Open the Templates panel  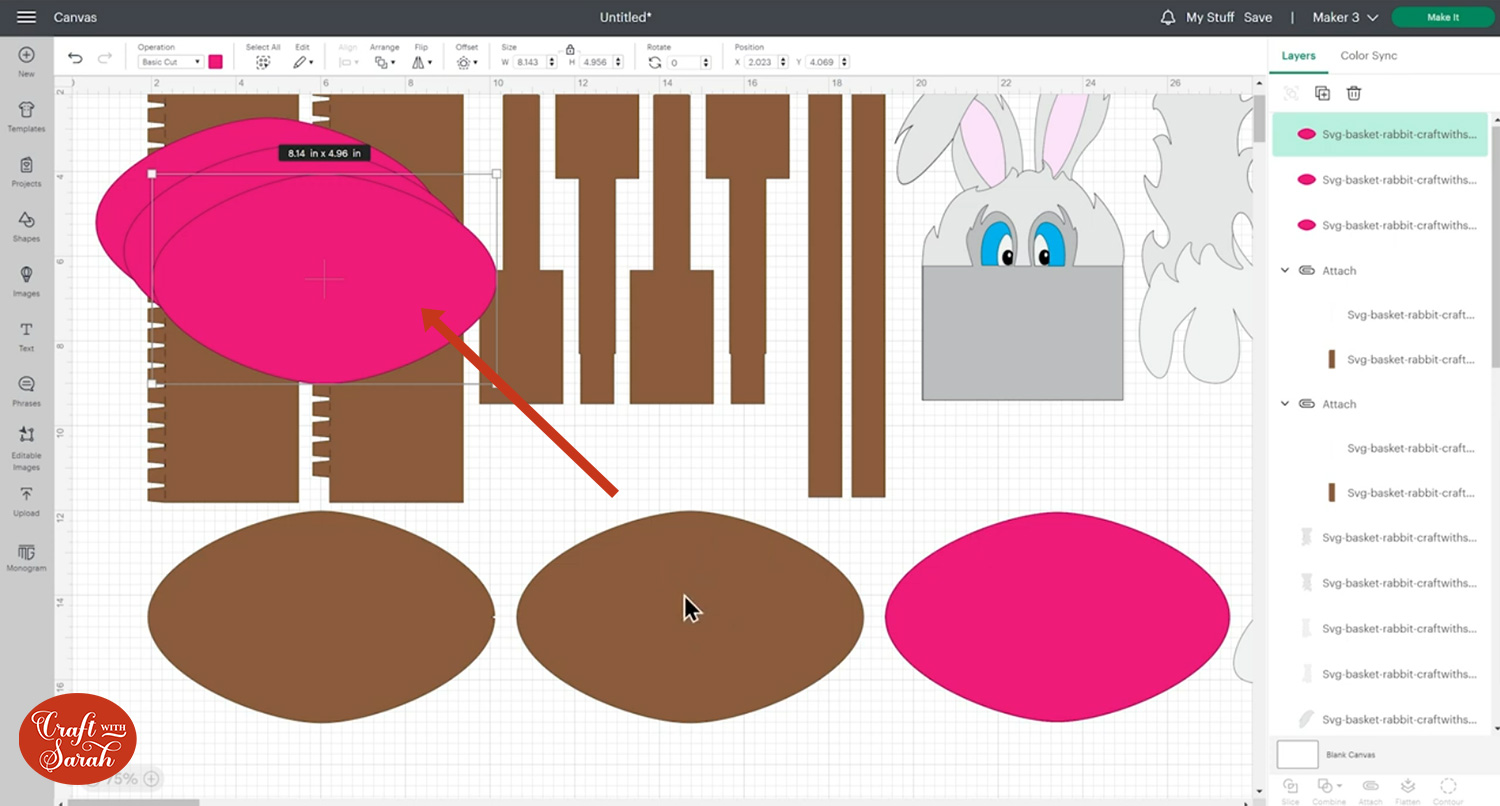[26, 115]
